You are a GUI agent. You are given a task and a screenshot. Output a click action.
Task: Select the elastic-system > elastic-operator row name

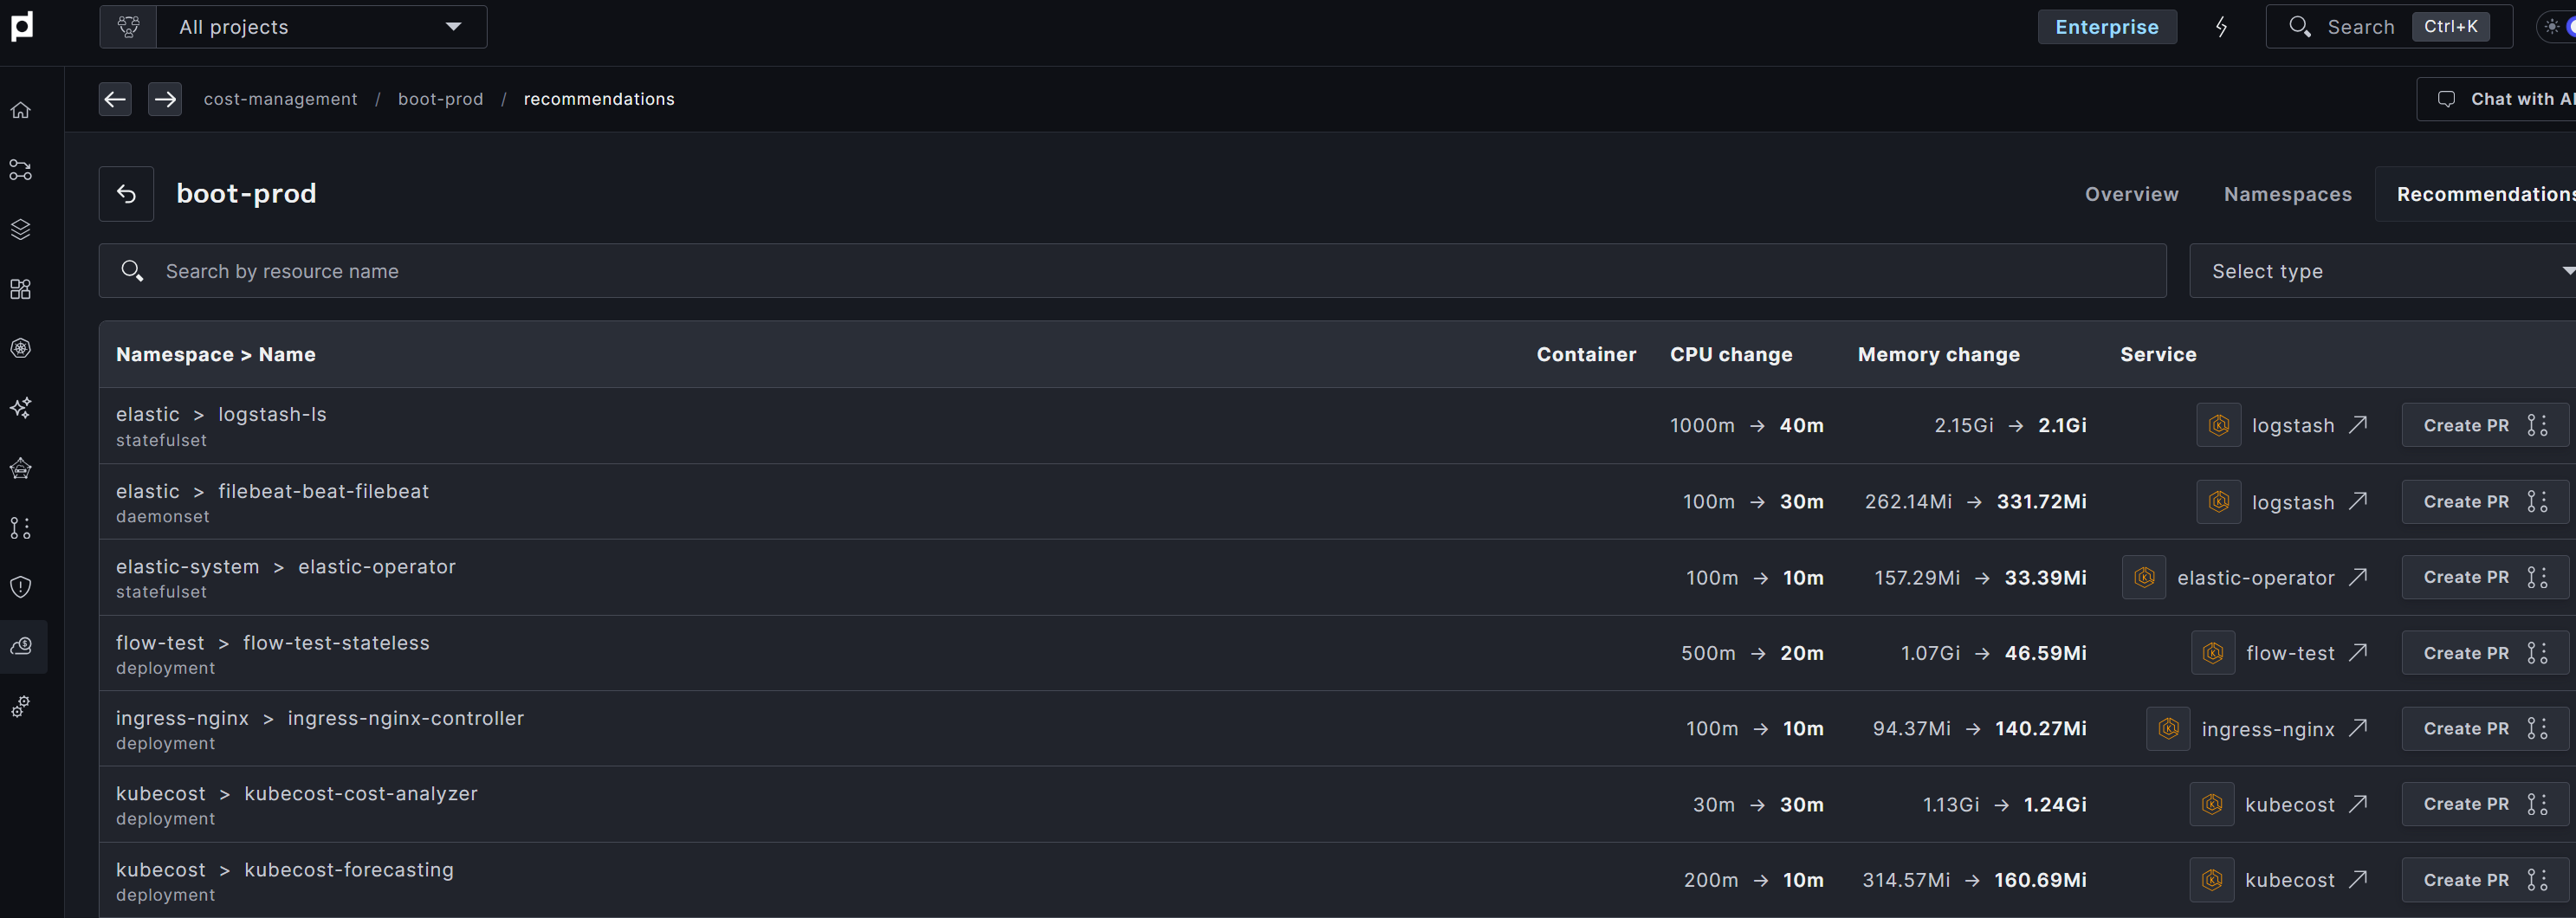(x=286, y=566)
